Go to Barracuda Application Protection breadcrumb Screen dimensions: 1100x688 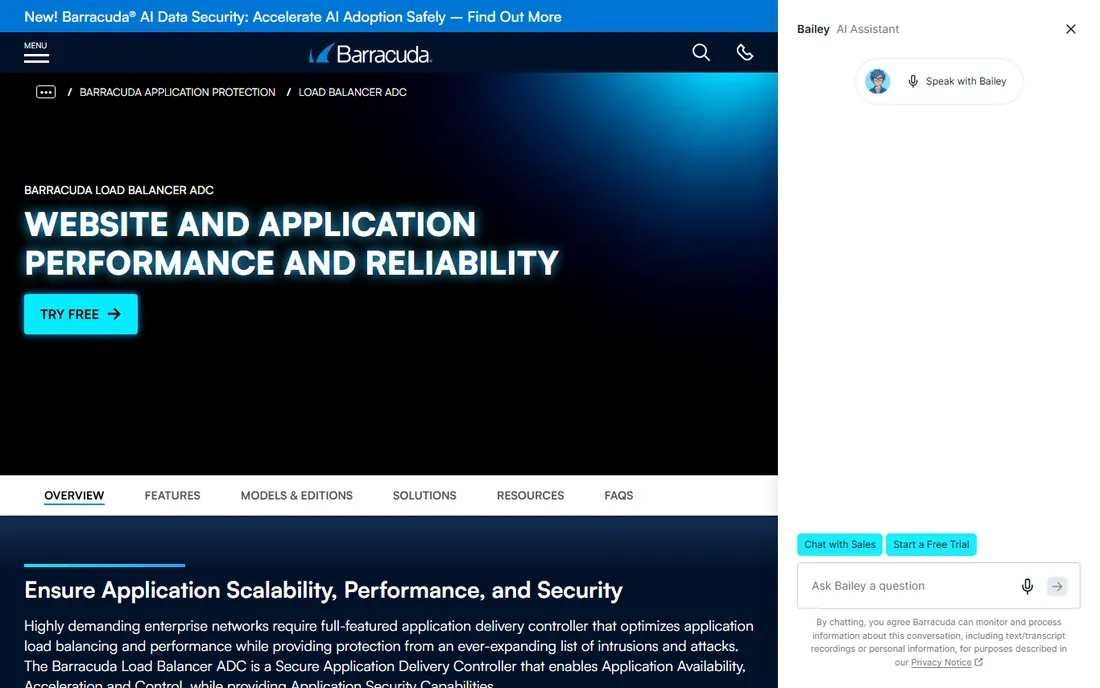coord(177,92)
